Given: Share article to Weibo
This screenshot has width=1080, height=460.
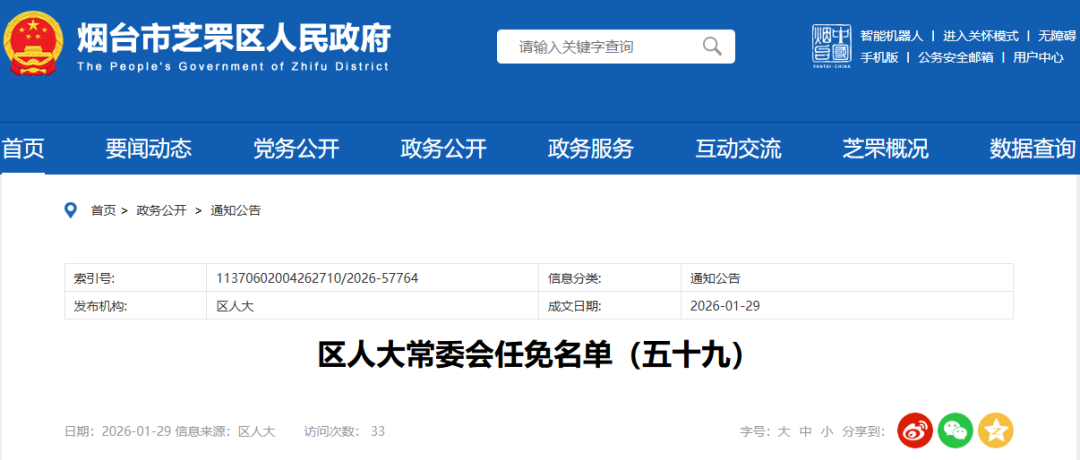Looking at the screenshot, I should tap(914, 430).
